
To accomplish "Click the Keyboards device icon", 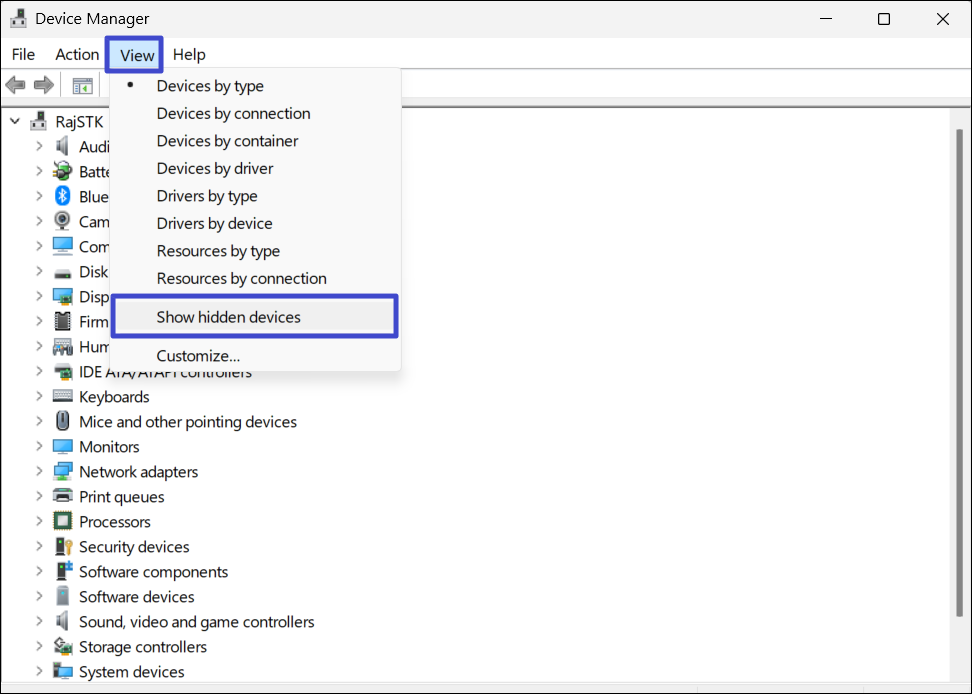I will (63, 397).
